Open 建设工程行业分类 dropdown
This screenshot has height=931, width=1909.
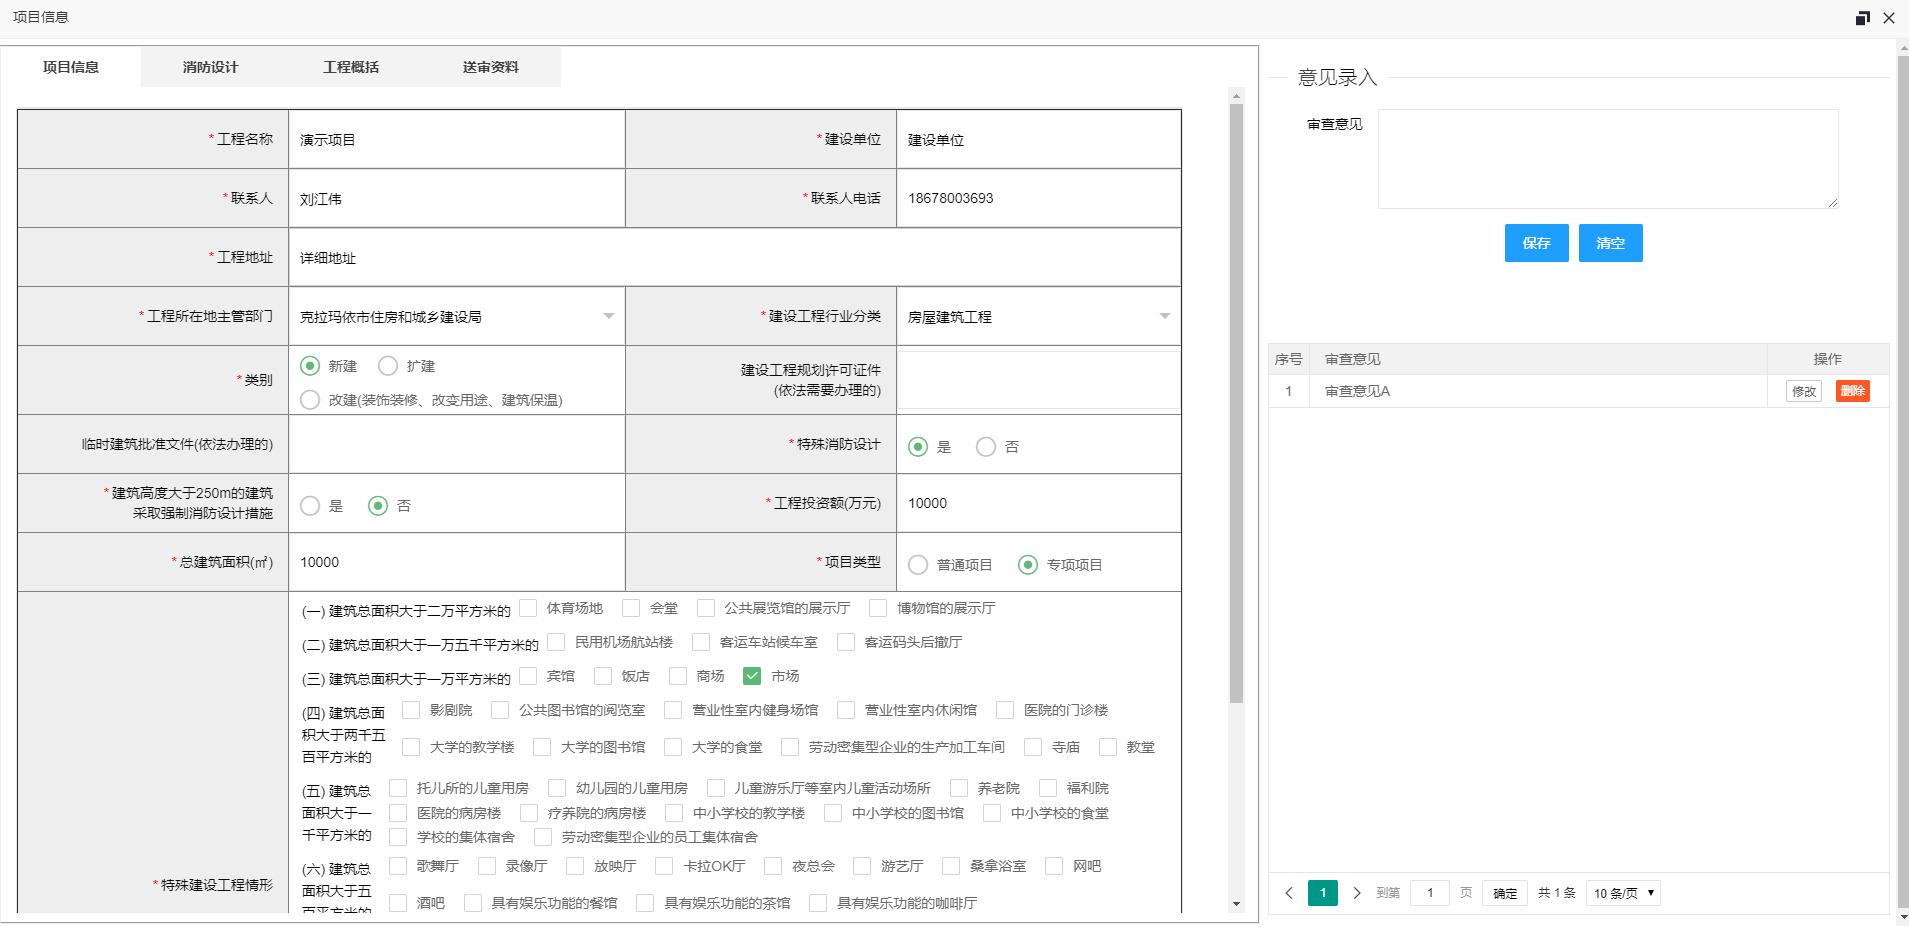[1039, 316]
